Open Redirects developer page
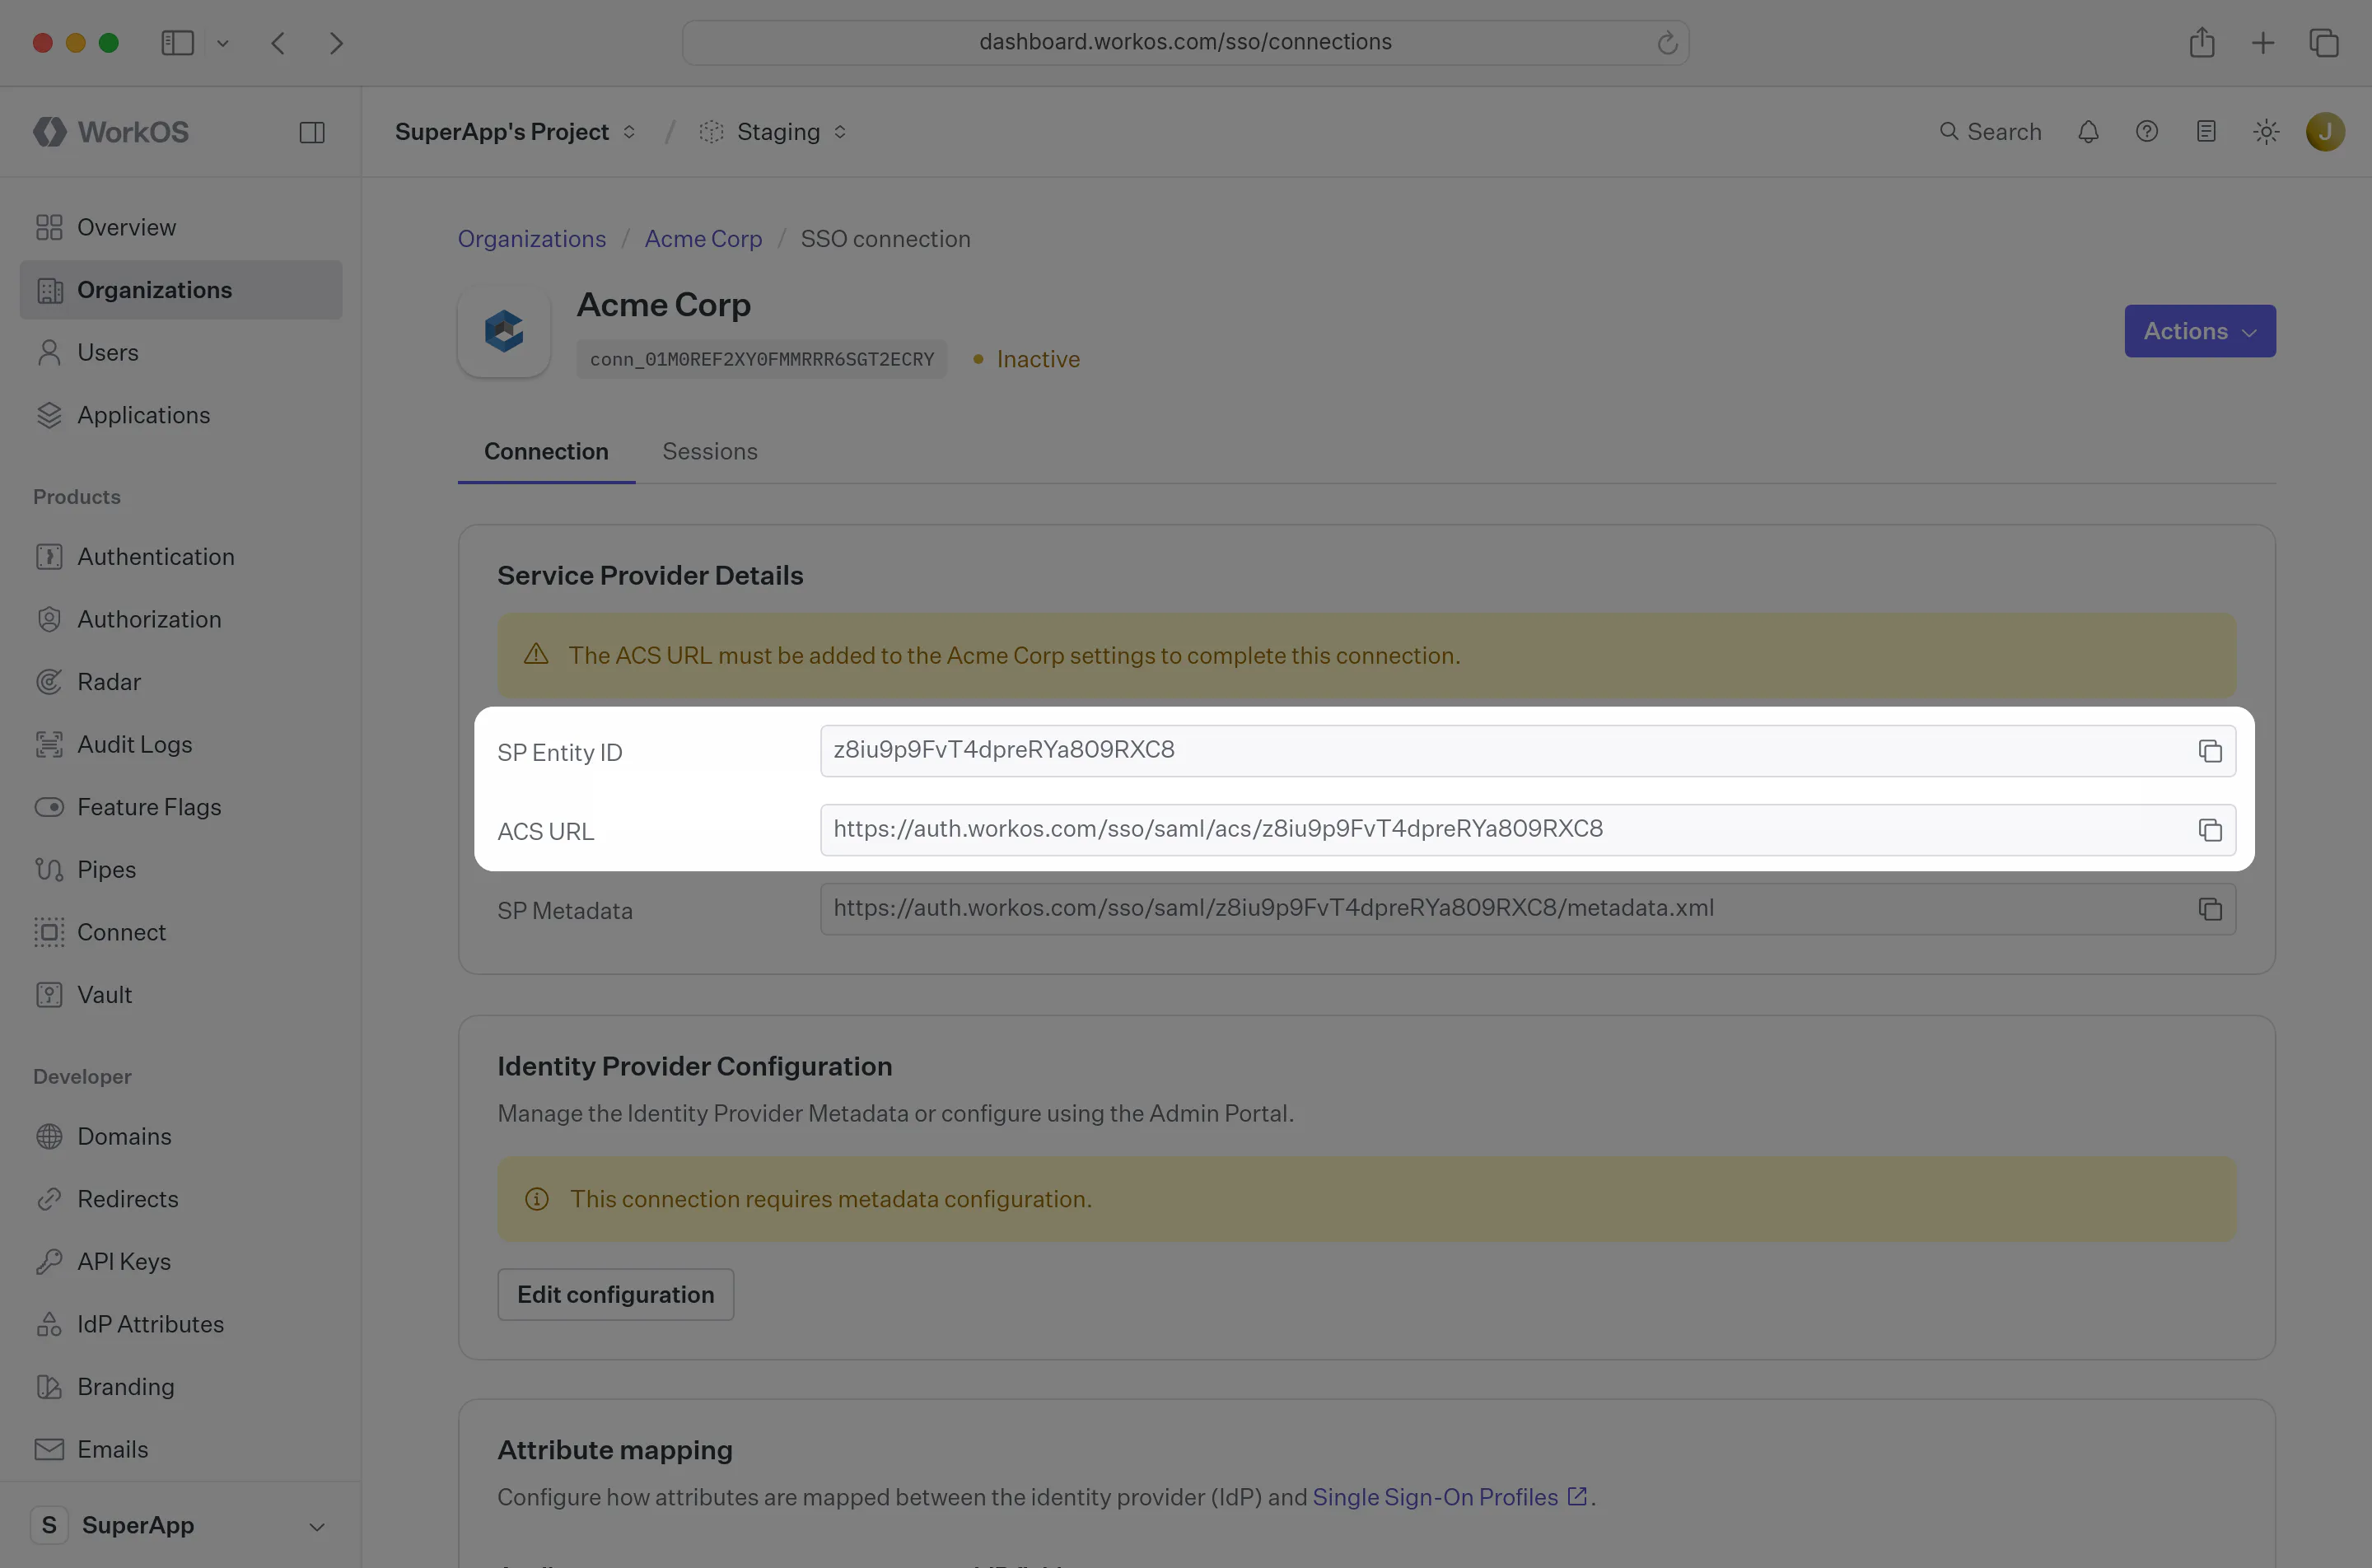This screenshot has height=1568, width=2372. pyautogui.click(x=181, y=1199)
